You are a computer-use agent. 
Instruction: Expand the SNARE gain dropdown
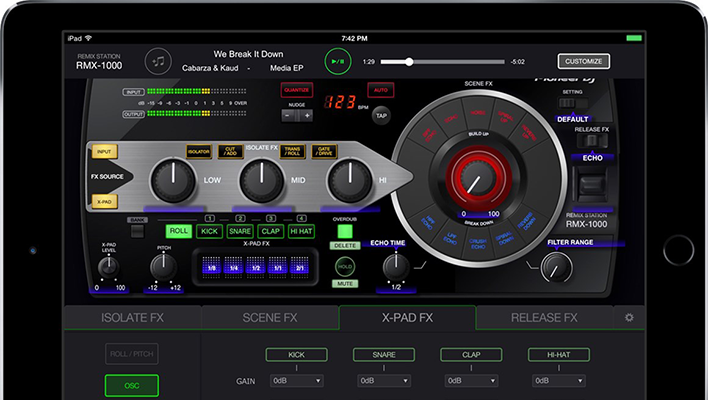(x=384, y=381)
